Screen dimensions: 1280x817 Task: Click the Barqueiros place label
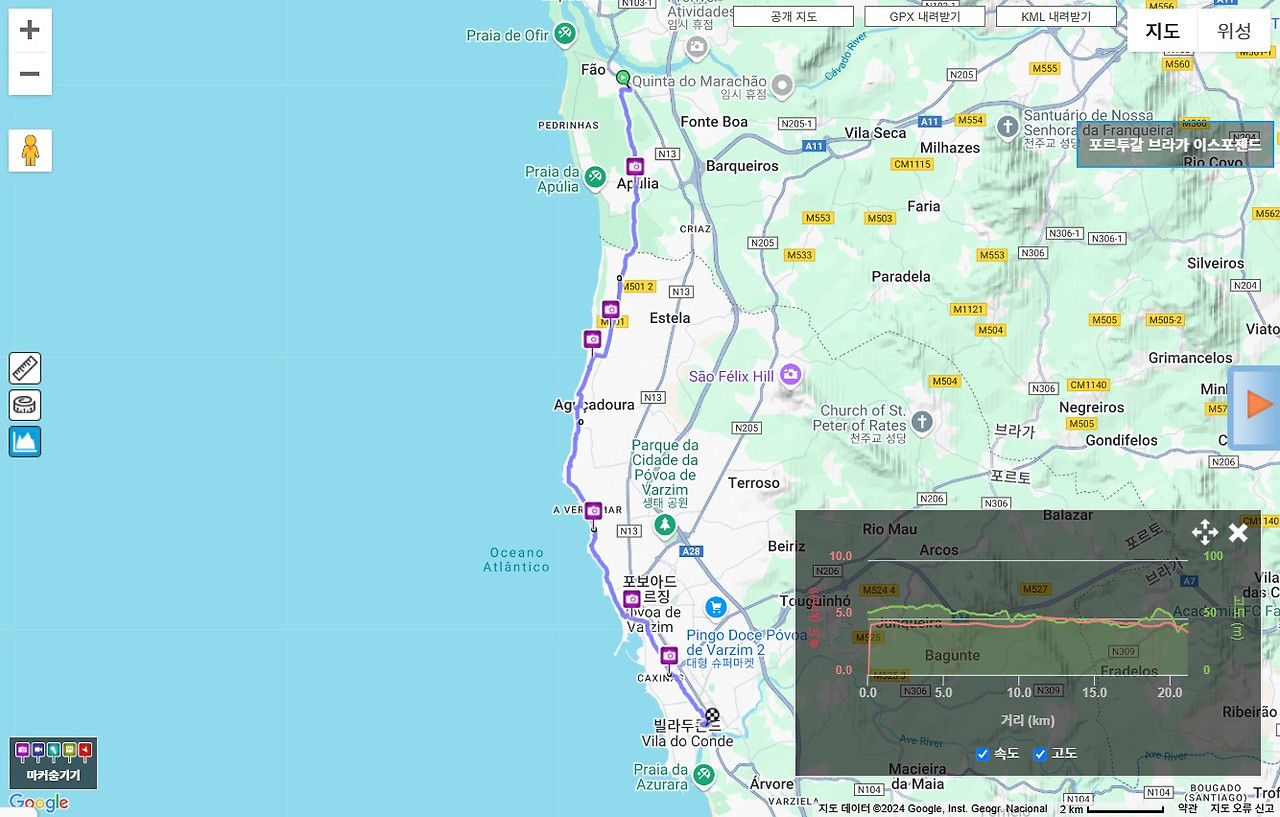[742, 166]
